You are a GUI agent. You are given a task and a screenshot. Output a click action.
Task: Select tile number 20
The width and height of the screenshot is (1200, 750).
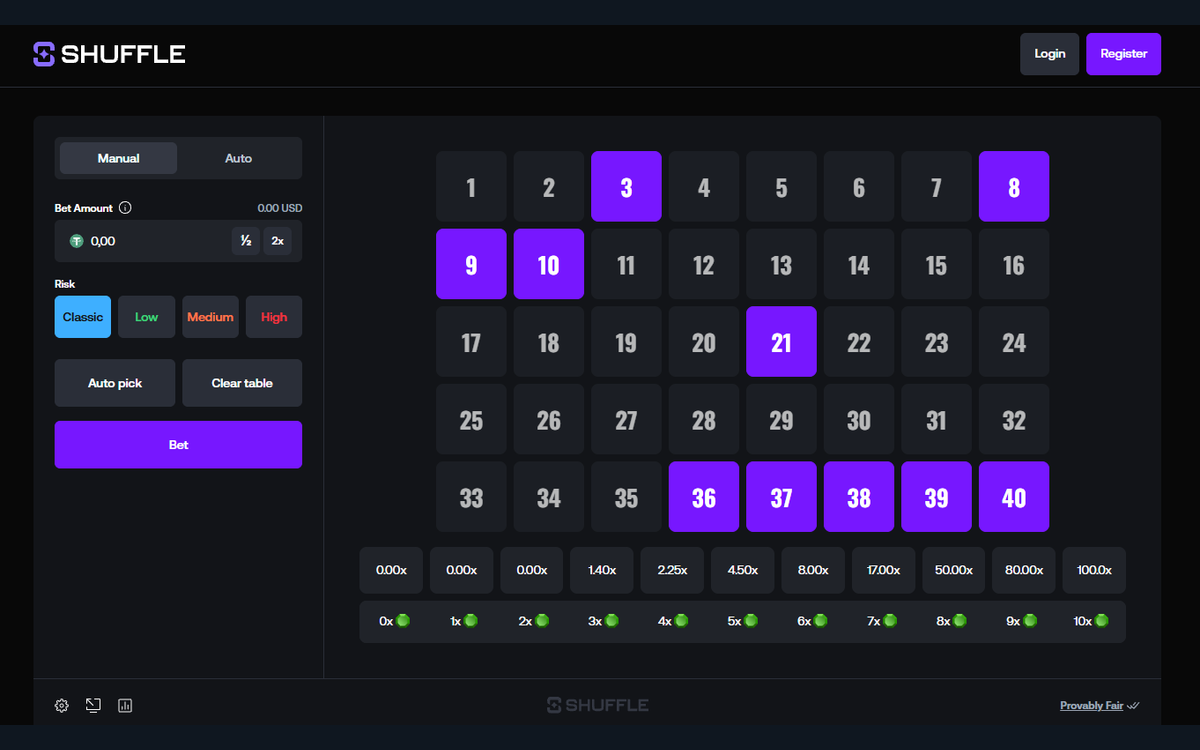point(704,342)
